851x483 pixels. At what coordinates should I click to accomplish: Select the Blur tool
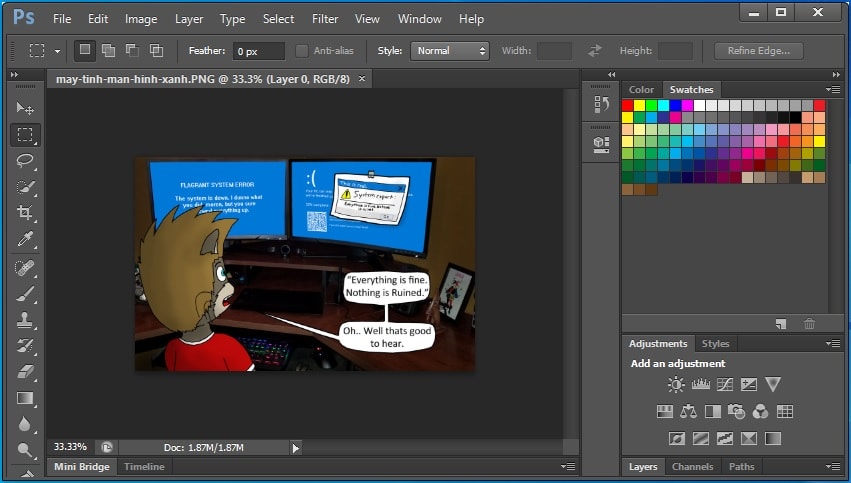[x=24, y=424]
